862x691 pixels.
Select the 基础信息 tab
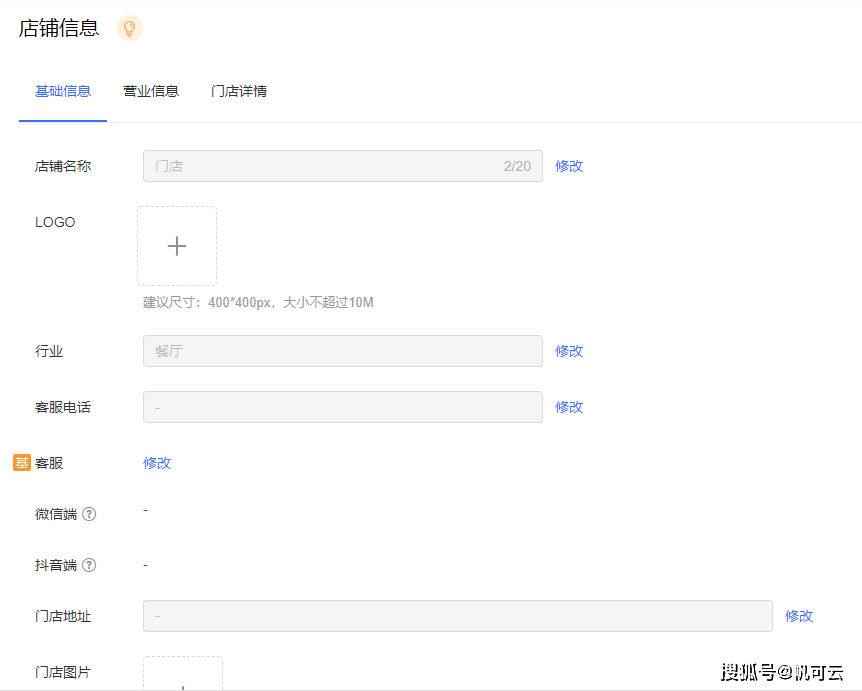[62, 90]
